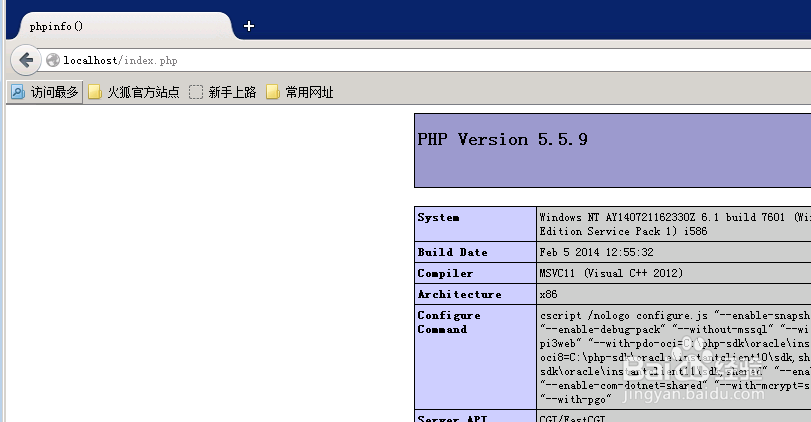Click the 访问最多 magnifier icon
The height and width of the screenshot is (422, 811).
tap(18, 92)
